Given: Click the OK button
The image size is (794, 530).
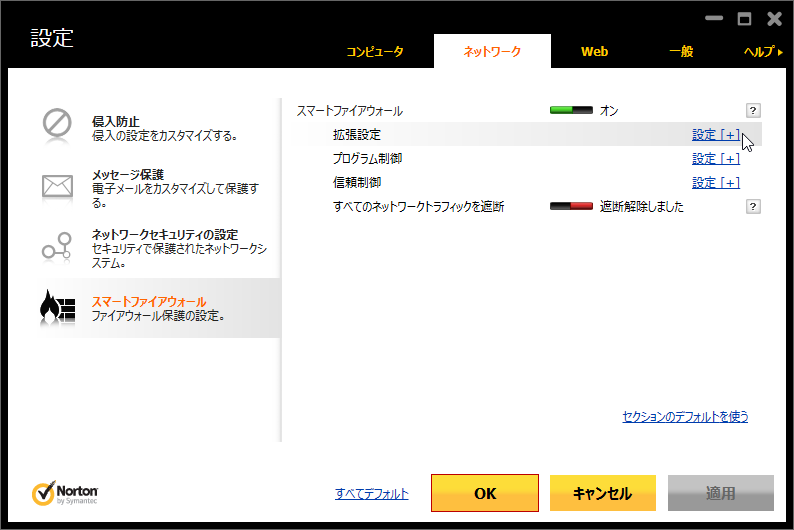Looking at the screenshot, I should click(485, 493).
